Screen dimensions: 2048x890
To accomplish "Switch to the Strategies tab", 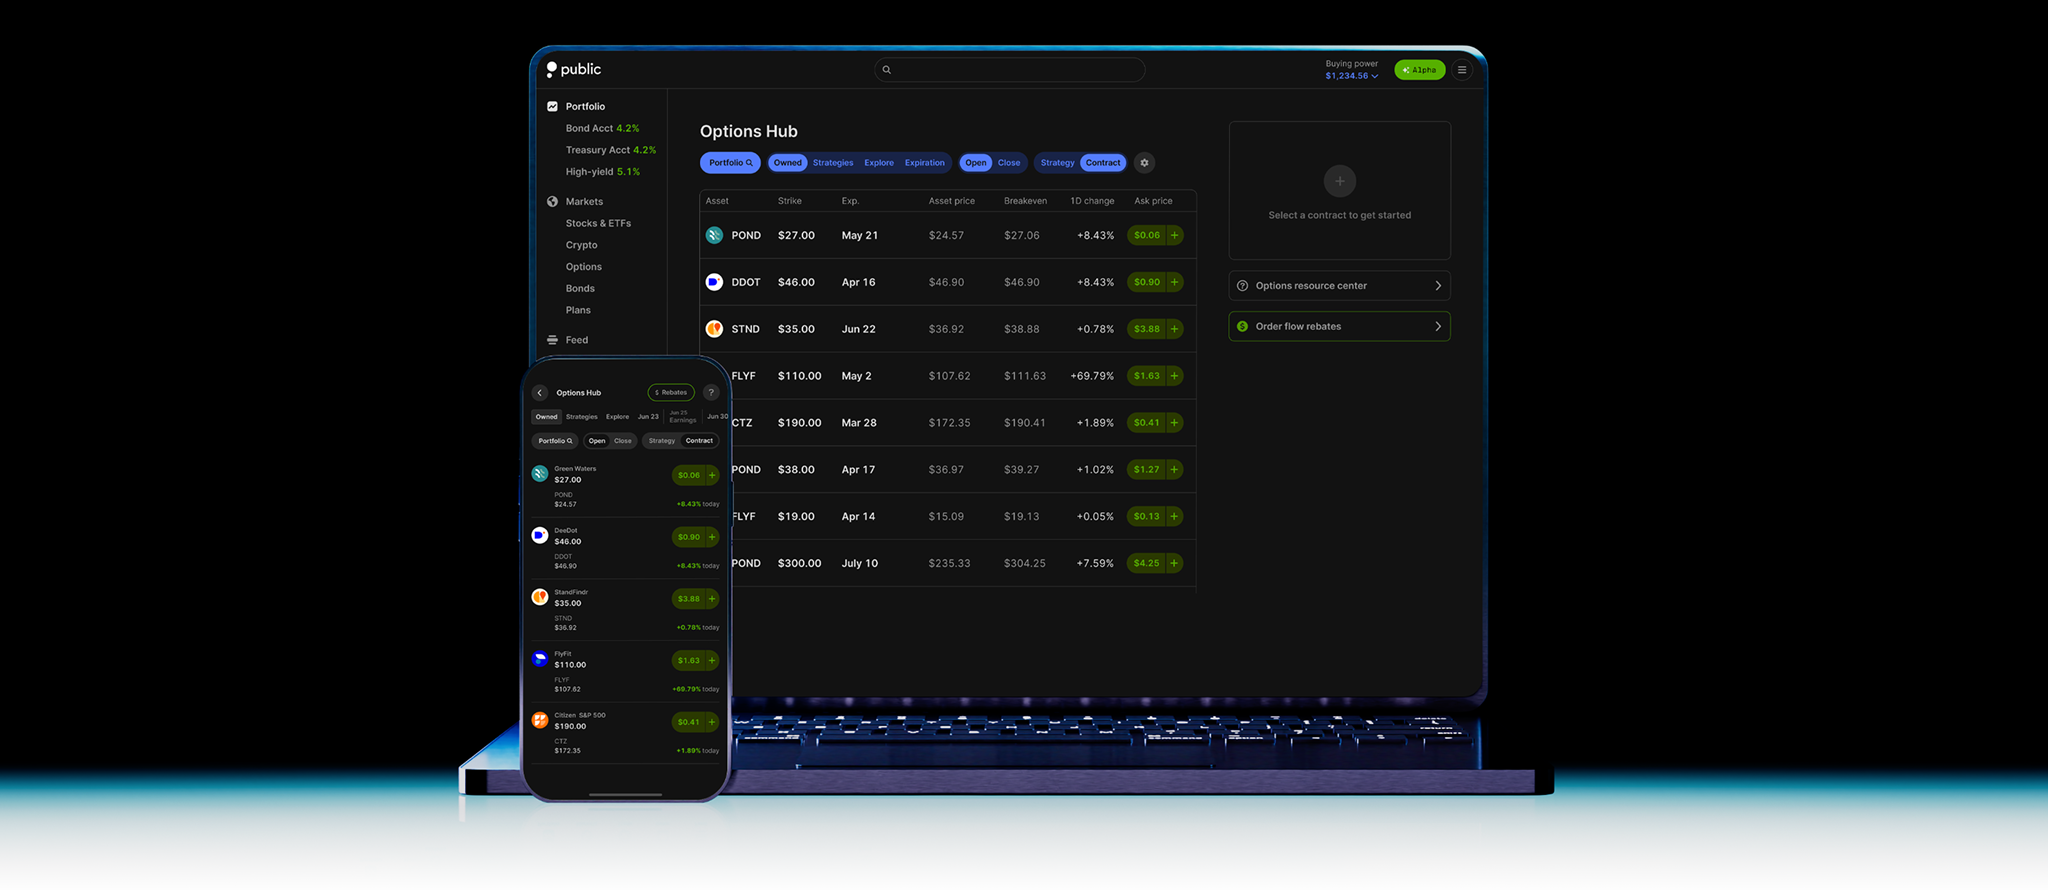I will coord(833,163).
